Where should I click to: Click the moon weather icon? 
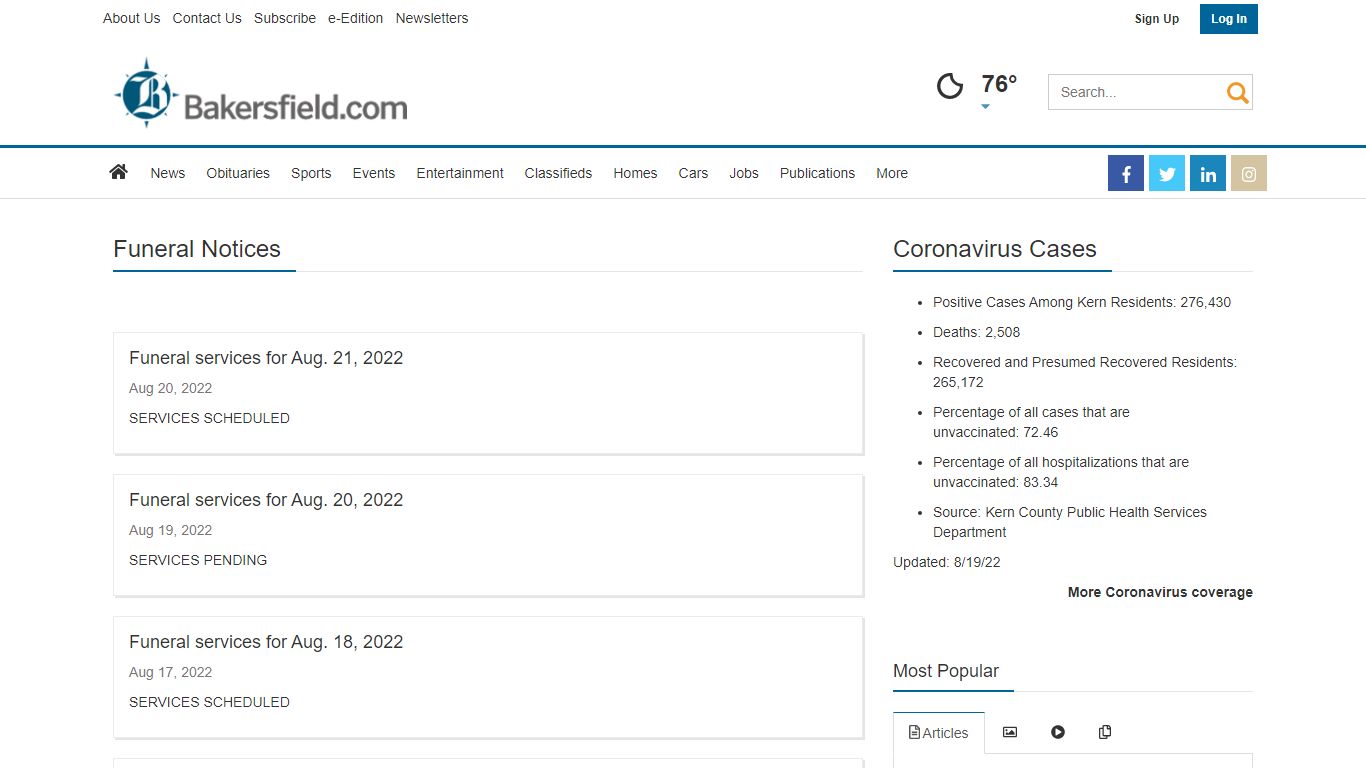[950, 86]
